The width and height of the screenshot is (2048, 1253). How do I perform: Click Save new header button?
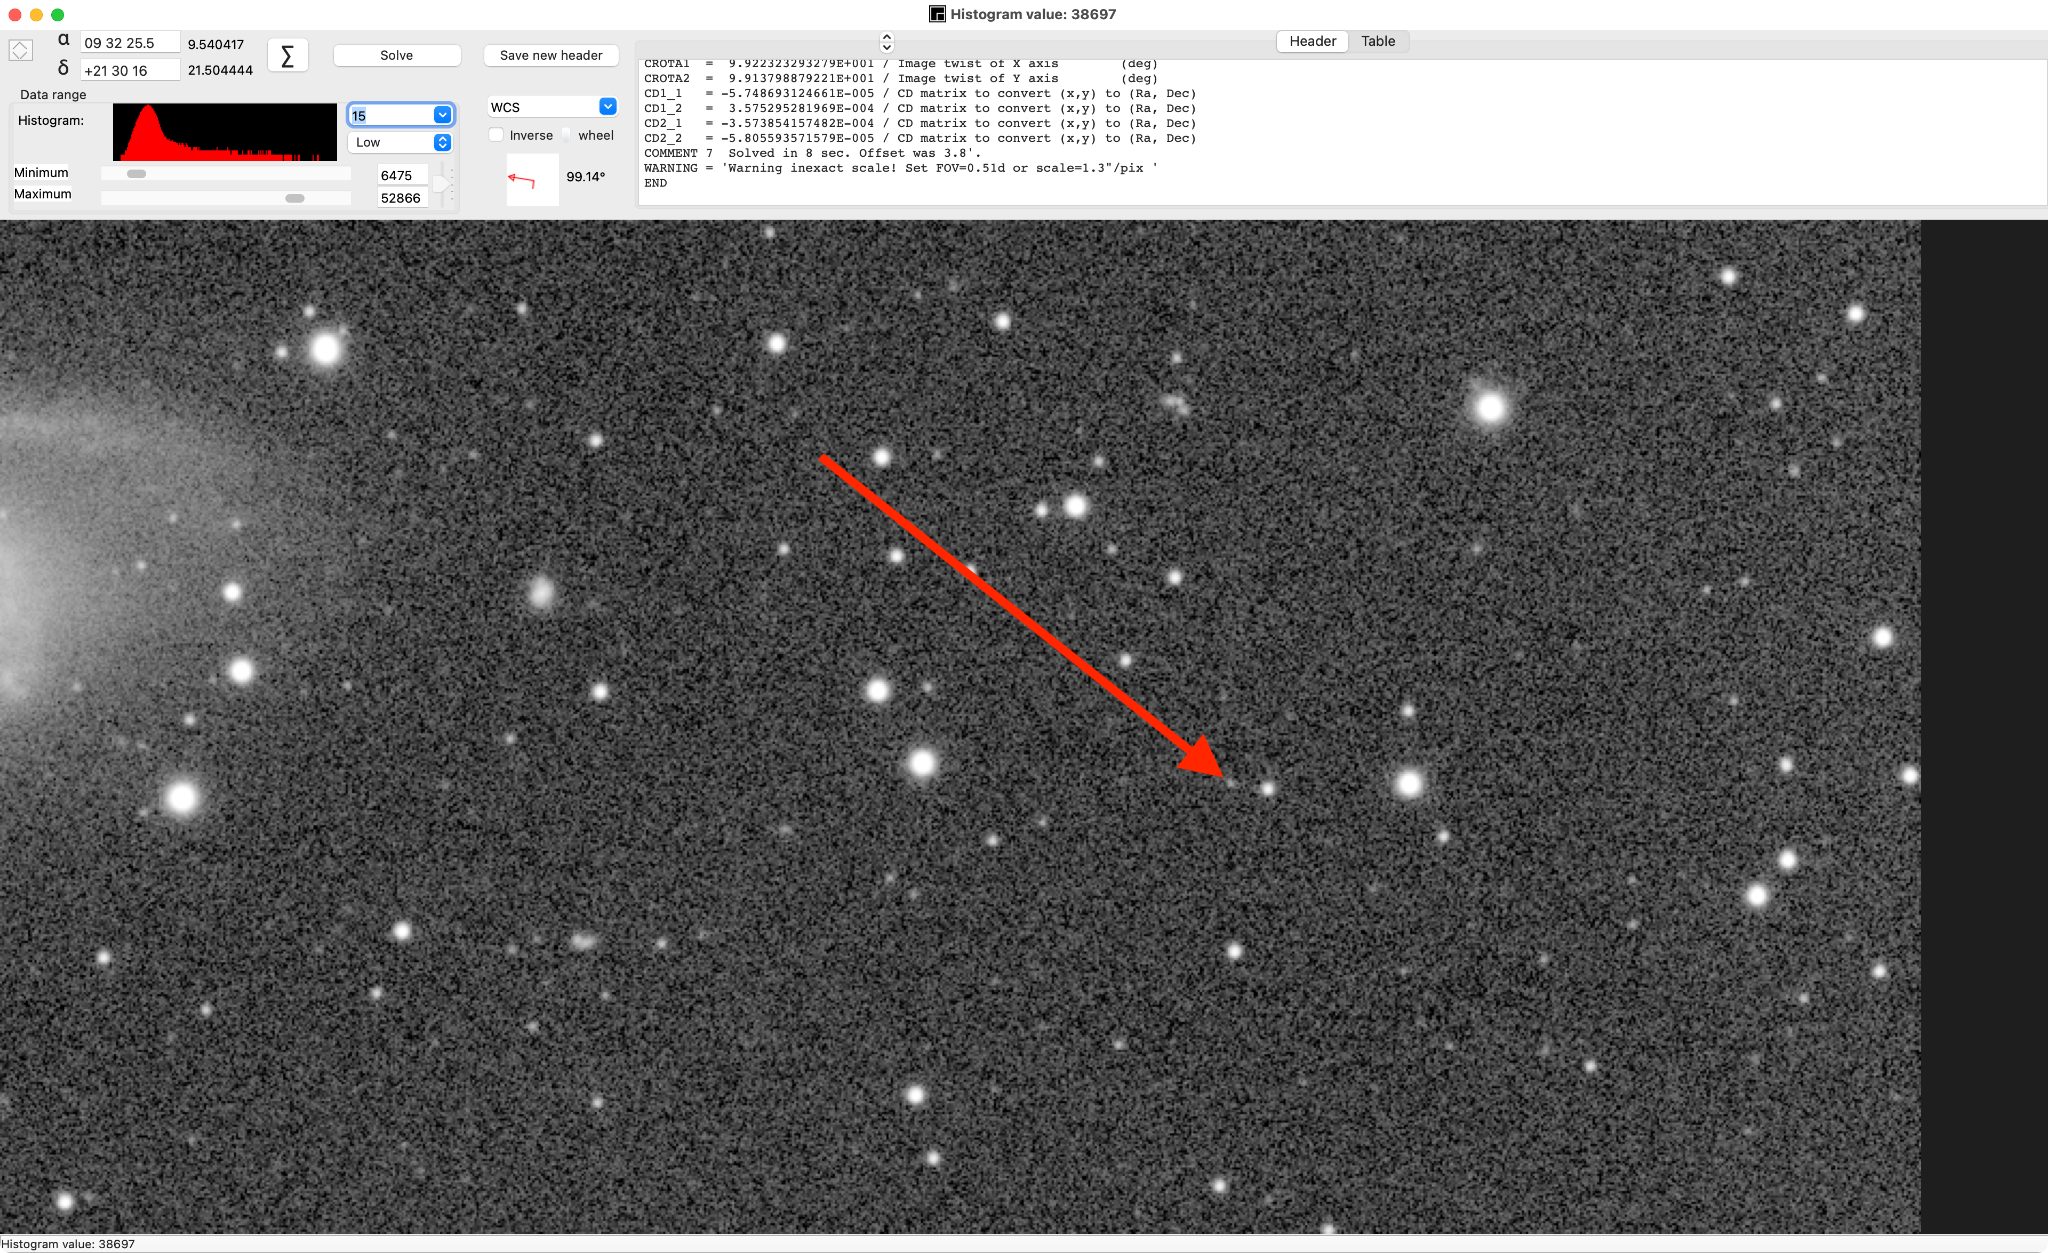tap(551, 55)
